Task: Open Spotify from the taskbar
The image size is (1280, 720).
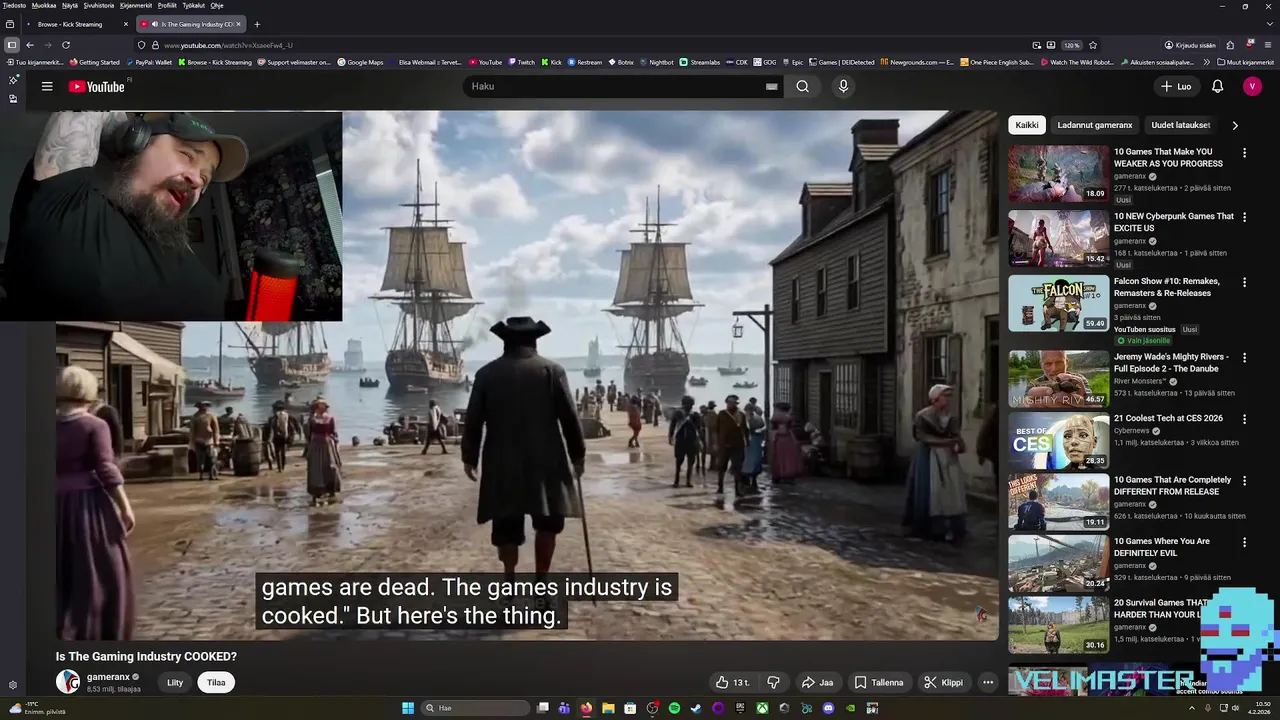Action: [x=674, y=708]
